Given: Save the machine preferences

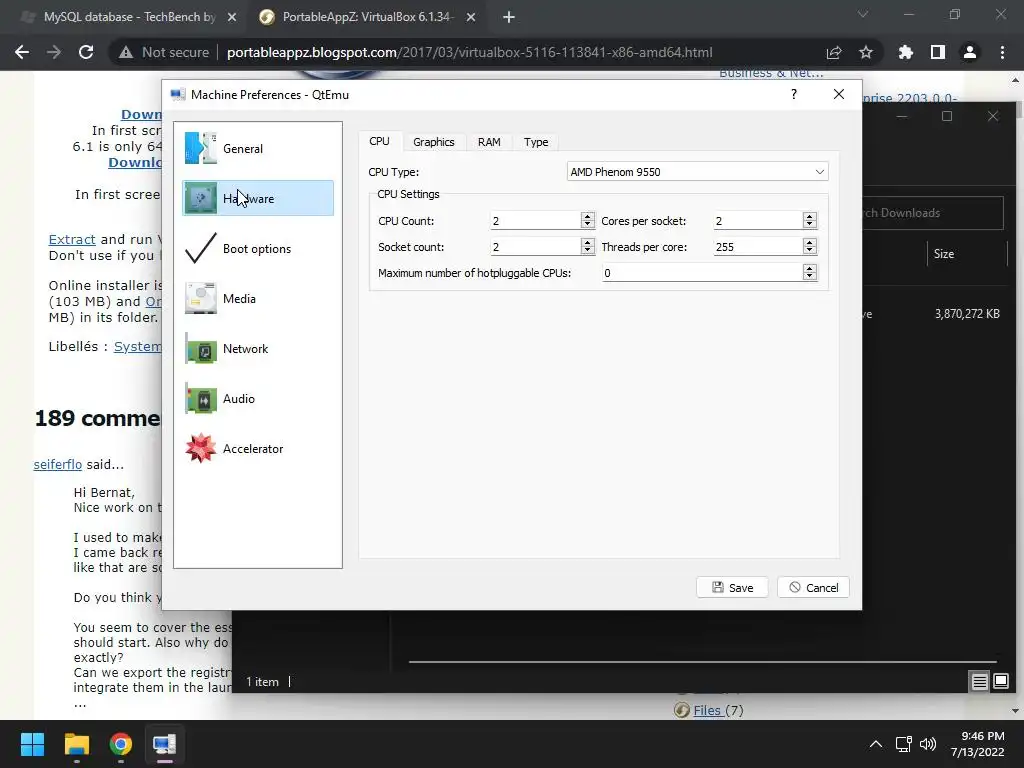Looking at the screenshot, I should tap(732, 588).
